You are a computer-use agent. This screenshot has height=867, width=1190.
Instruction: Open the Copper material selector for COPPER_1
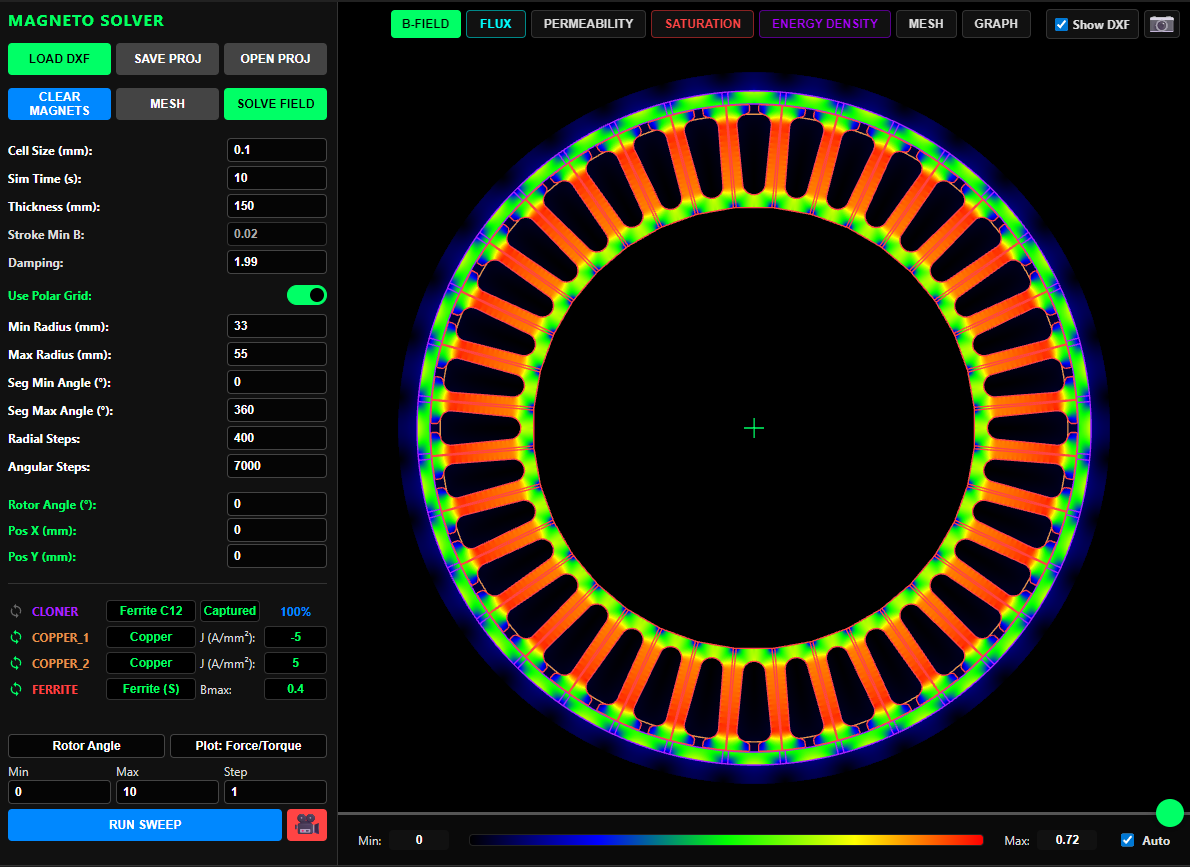tap(150, 637)
